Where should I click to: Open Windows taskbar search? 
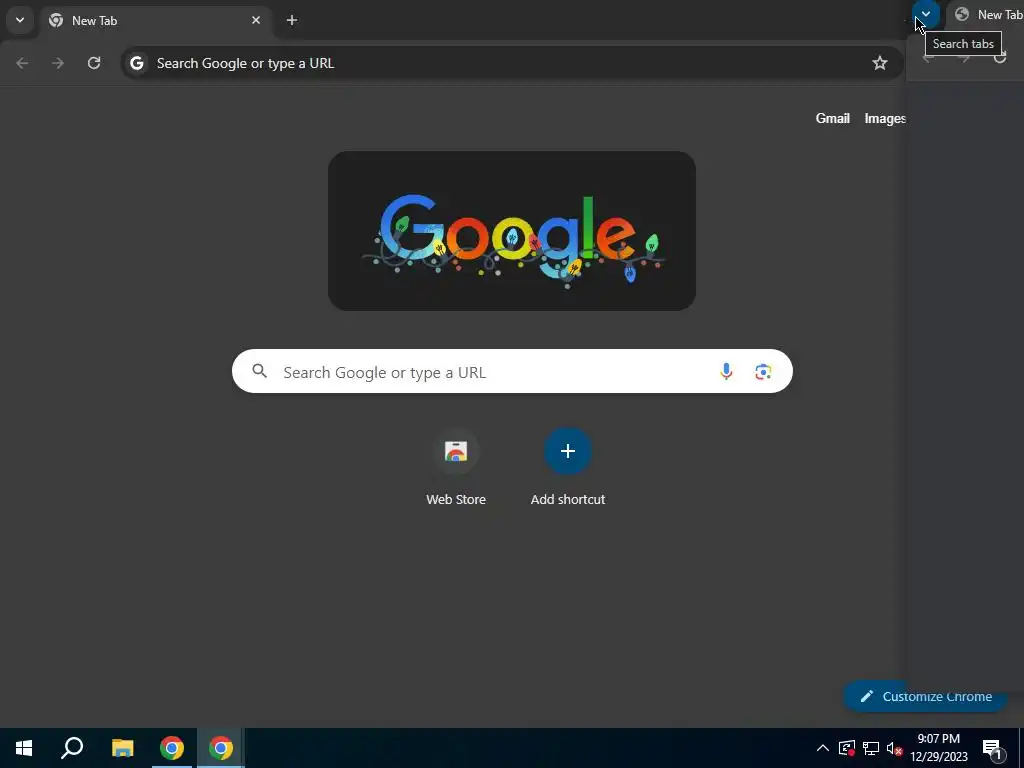(72, 748)
